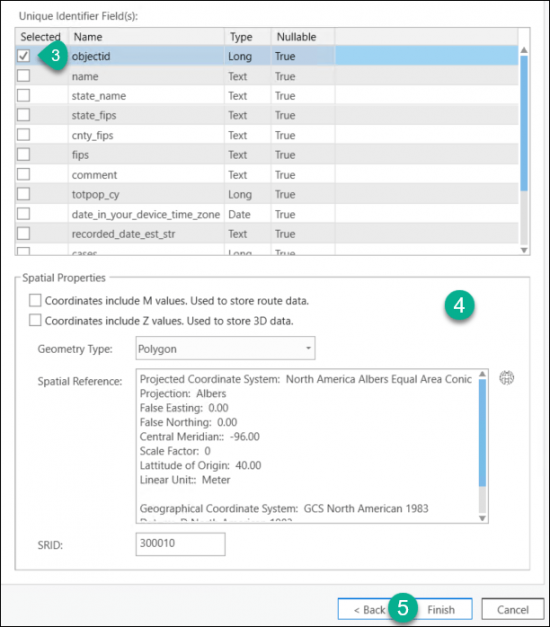Enable Coordinates include M values option
The height and width of the screenshot is (627, 550).
click(x=35, y=300)
